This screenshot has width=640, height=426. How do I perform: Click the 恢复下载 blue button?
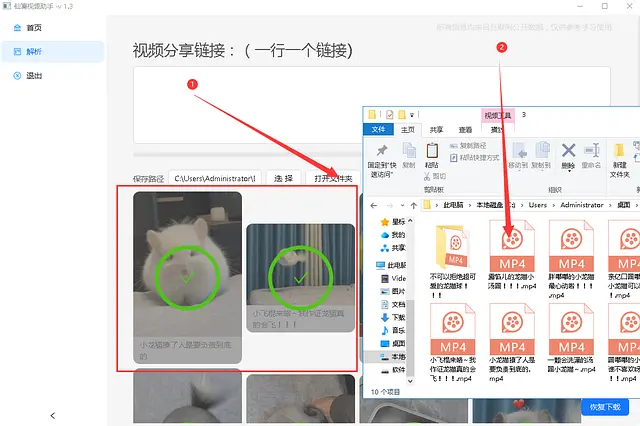click(605, 407)
